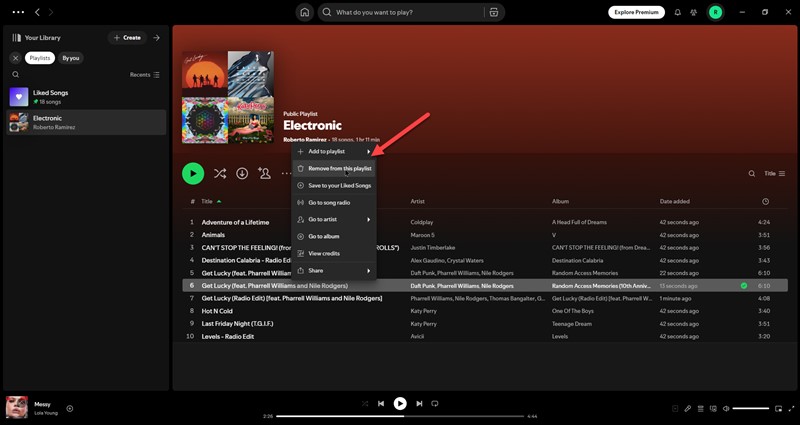The height and width of the screenshot is (425, 800).
Task: Play the Electronic playlist green button
Action: coord(193,173)
